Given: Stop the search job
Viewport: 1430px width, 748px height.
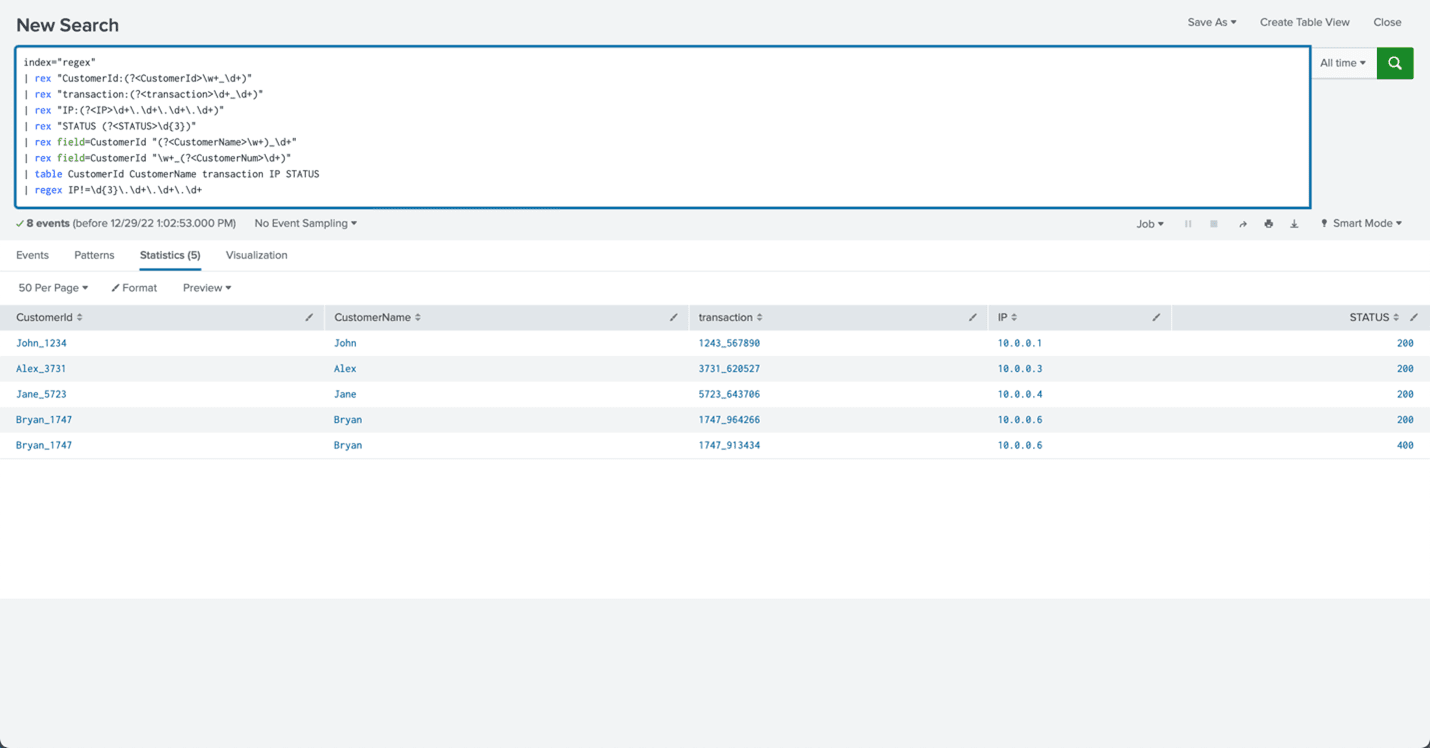Looking at the screenshot, I should pos(1214,224).
